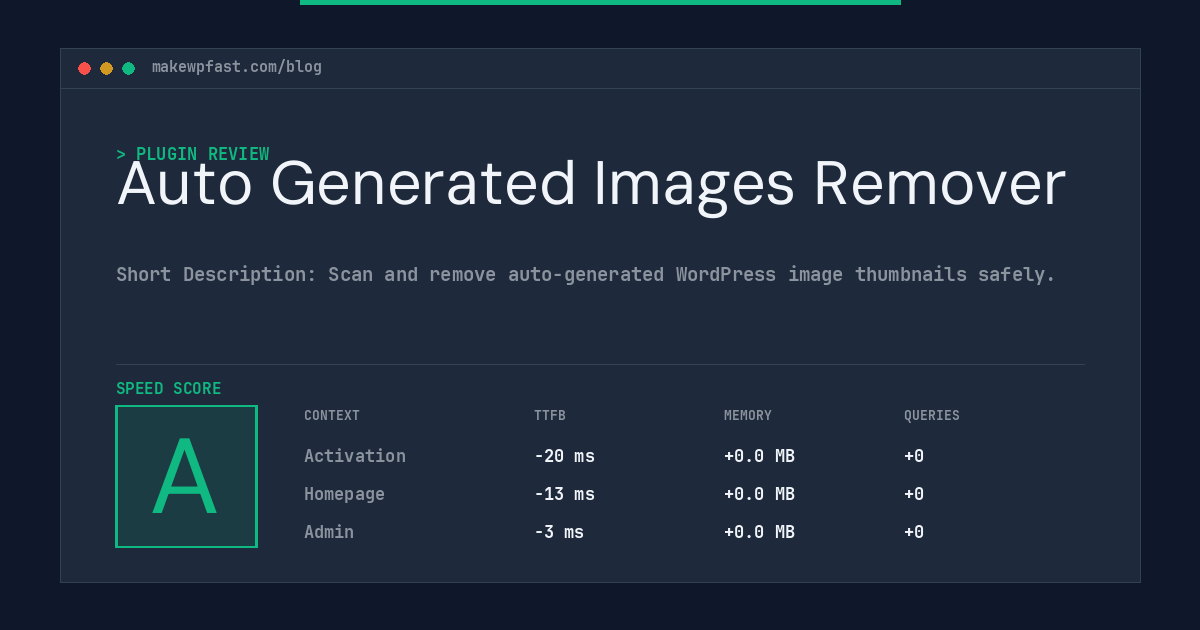Click the '> PLUGIN REVIEW' label
The image size is (1200, 630).
coord(193,154)
